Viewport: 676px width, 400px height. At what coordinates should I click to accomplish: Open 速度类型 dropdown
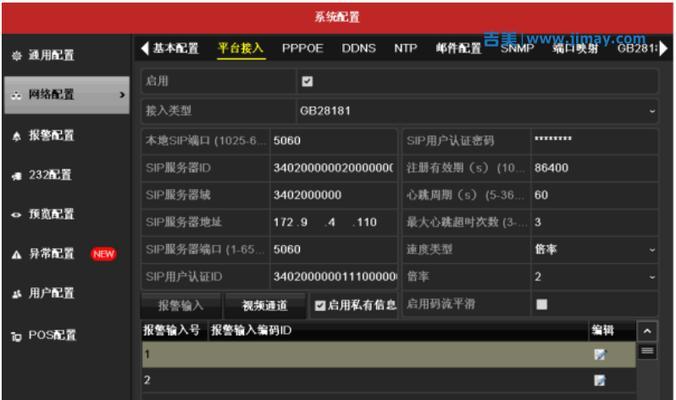[x=595, y=249]
